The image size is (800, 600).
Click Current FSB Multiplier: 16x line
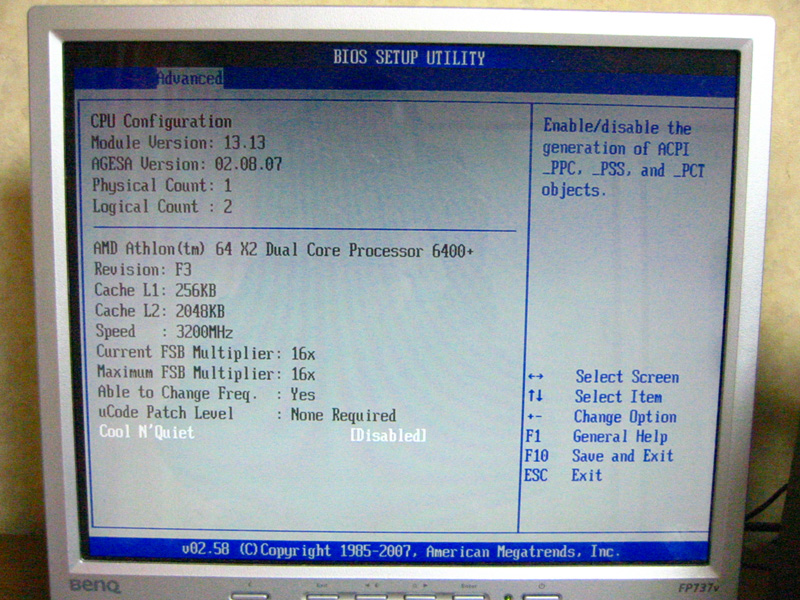pyautogui.click(x=206, y=353)
